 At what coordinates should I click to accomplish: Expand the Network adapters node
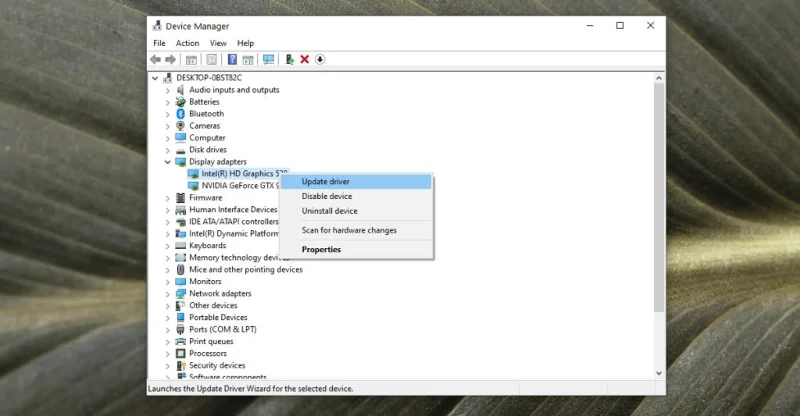pyautogui.click(x=167, y=293)
